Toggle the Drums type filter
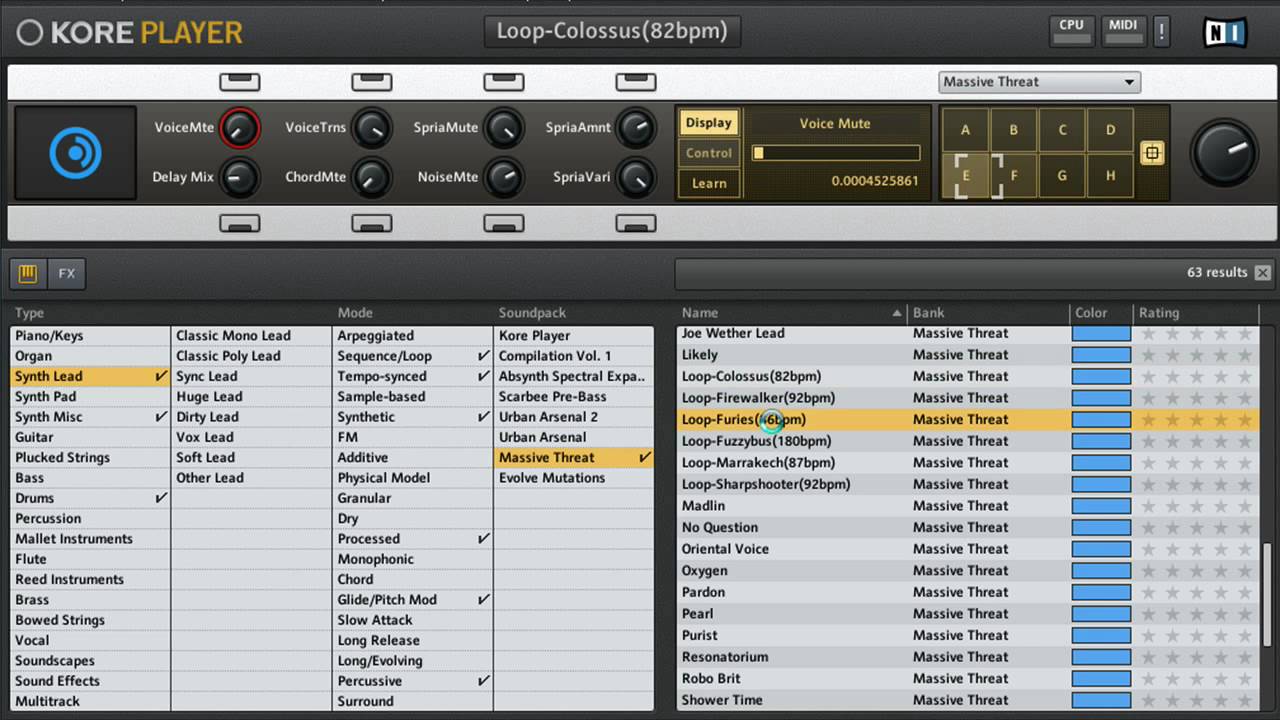 pyautogui.click(x=90, y=498)
